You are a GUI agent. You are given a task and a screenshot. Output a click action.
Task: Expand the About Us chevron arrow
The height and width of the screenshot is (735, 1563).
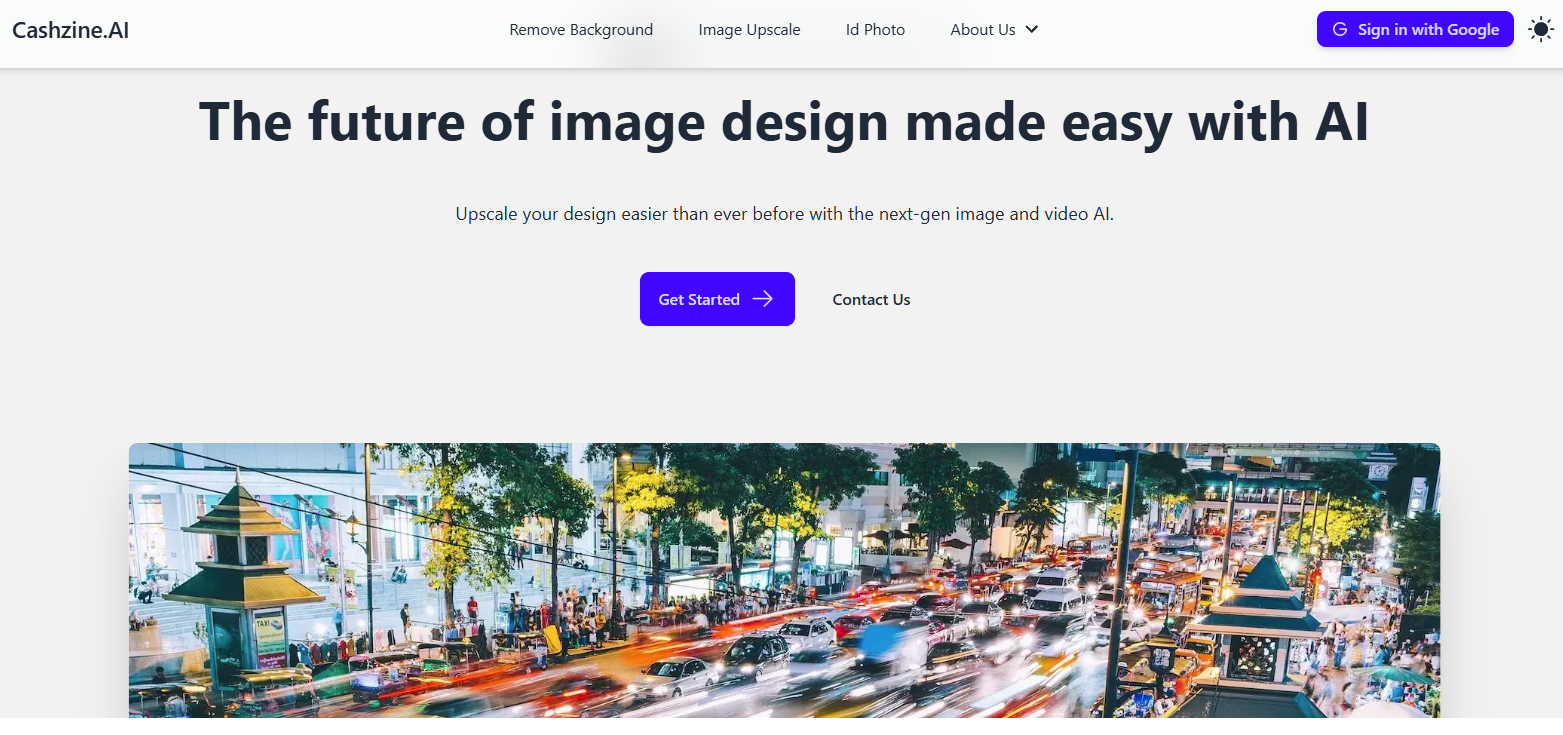pos(1032,30)
